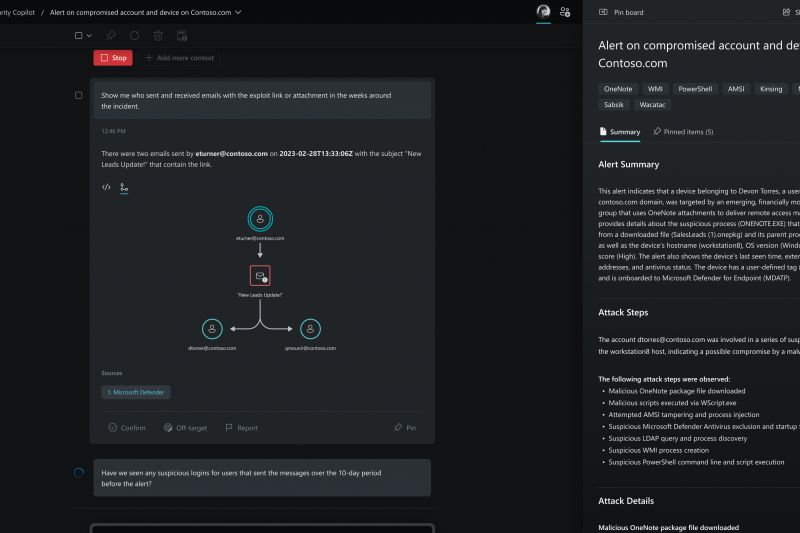Switch to the Summary tab
Screen dimensions: 800x533
(620, 132)
